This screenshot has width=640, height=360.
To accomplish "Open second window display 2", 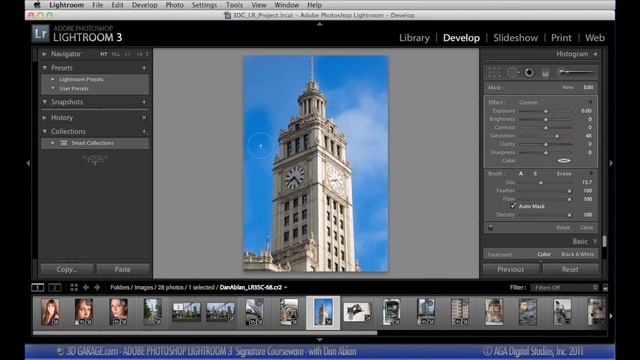I will (x=55, y=288).
